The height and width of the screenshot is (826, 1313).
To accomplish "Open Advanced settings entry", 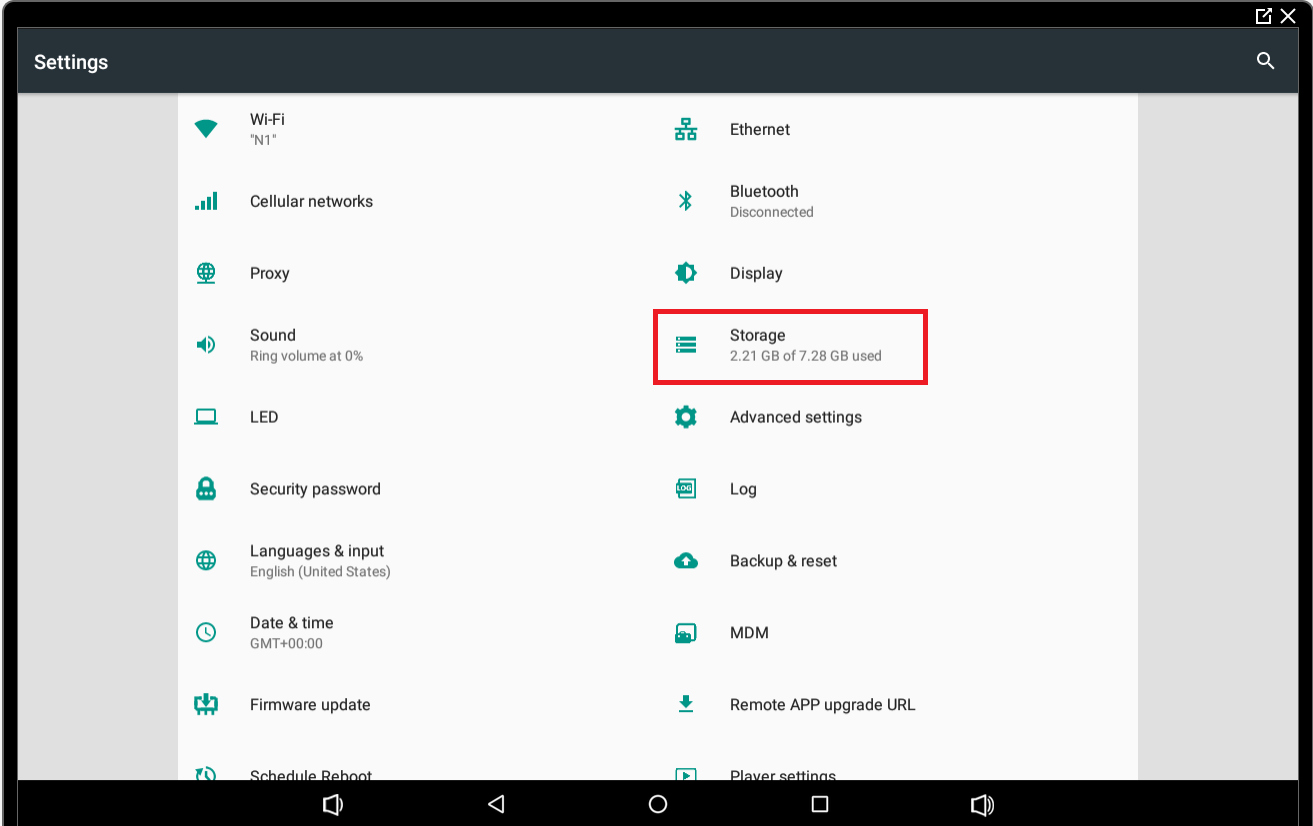I will coord(898,417).
